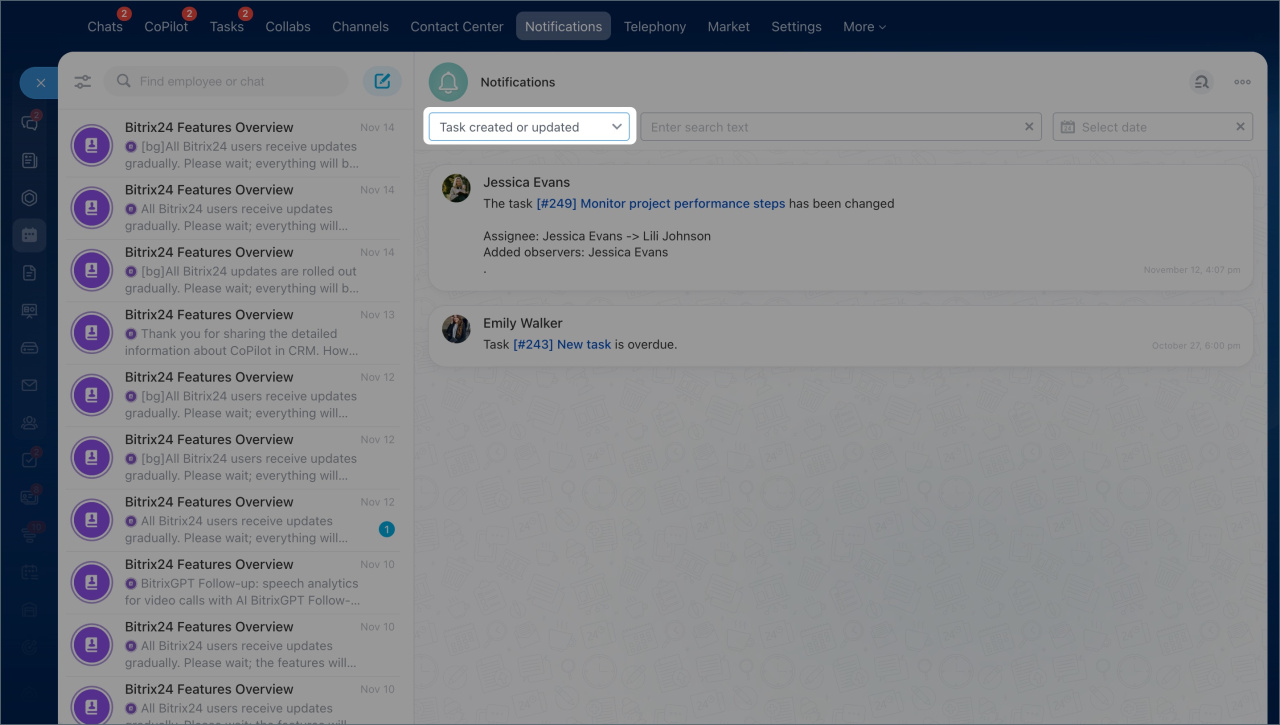Screen dimensions: 1280x725
Task: Click the Find employee or chat field
Action: [235, 82]
